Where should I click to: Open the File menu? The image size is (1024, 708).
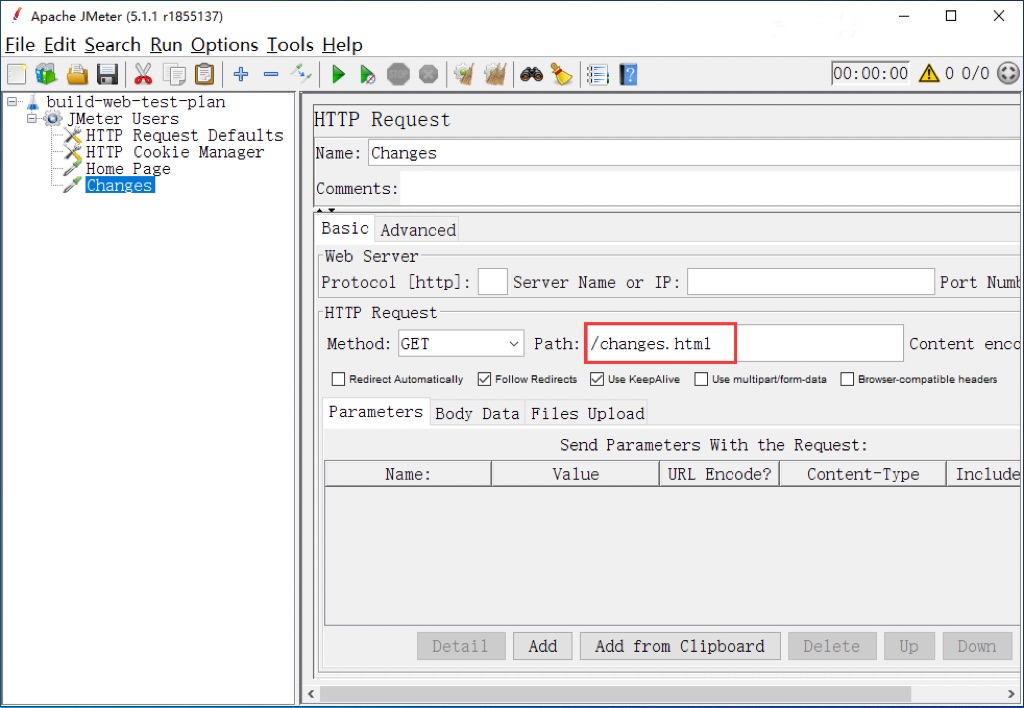(20, 45)
